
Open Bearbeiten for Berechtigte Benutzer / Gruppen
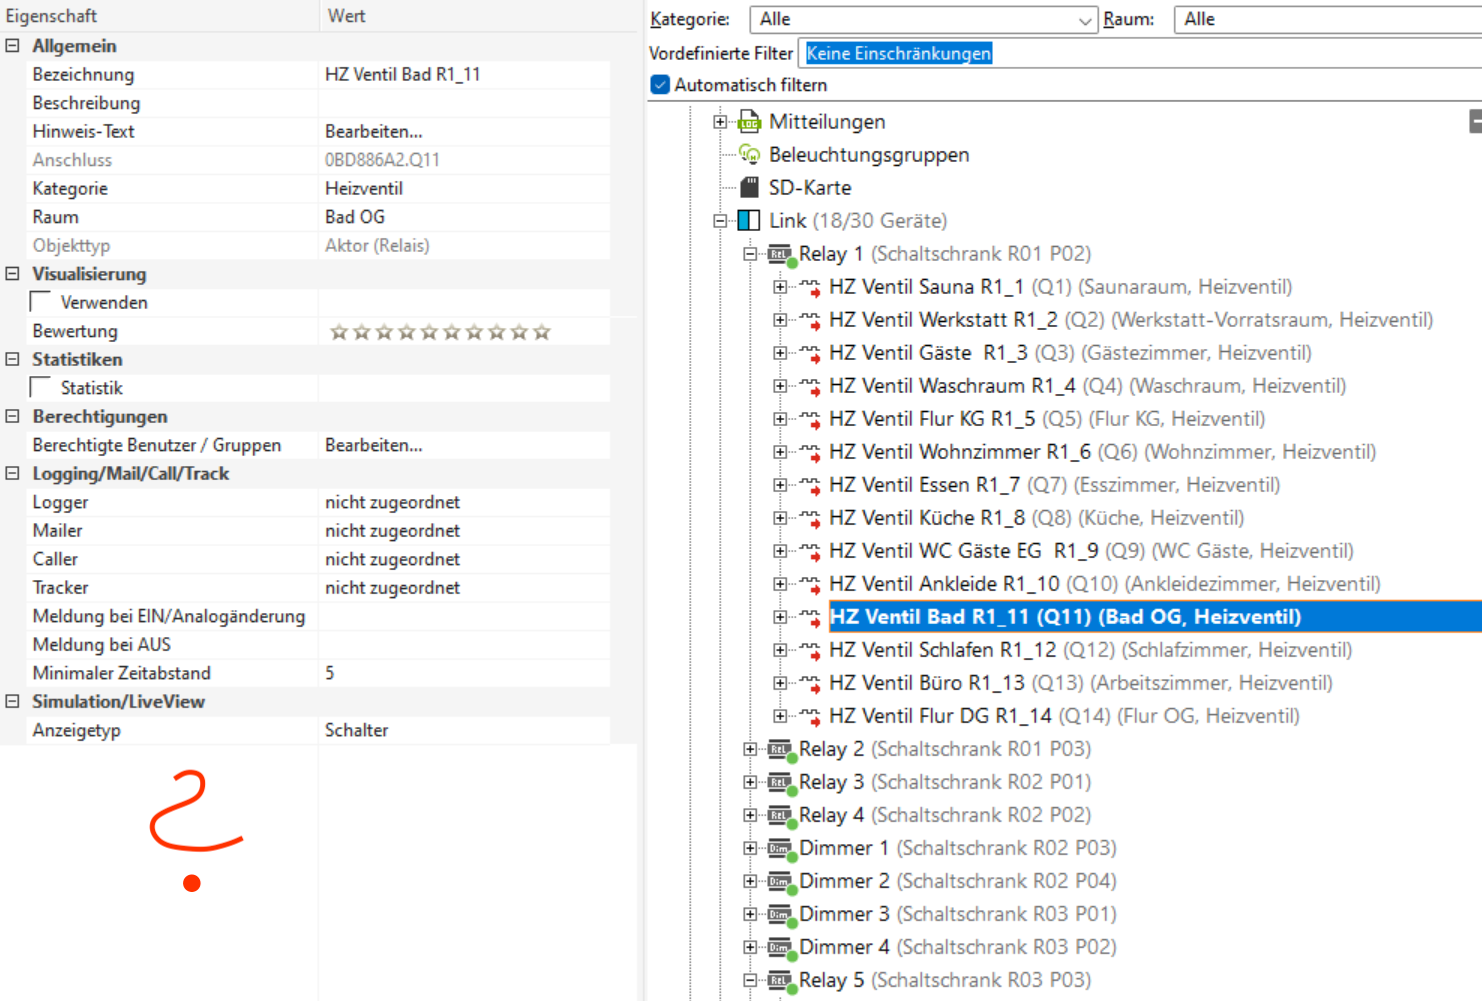pyautogui.click(x=374, y=446)
